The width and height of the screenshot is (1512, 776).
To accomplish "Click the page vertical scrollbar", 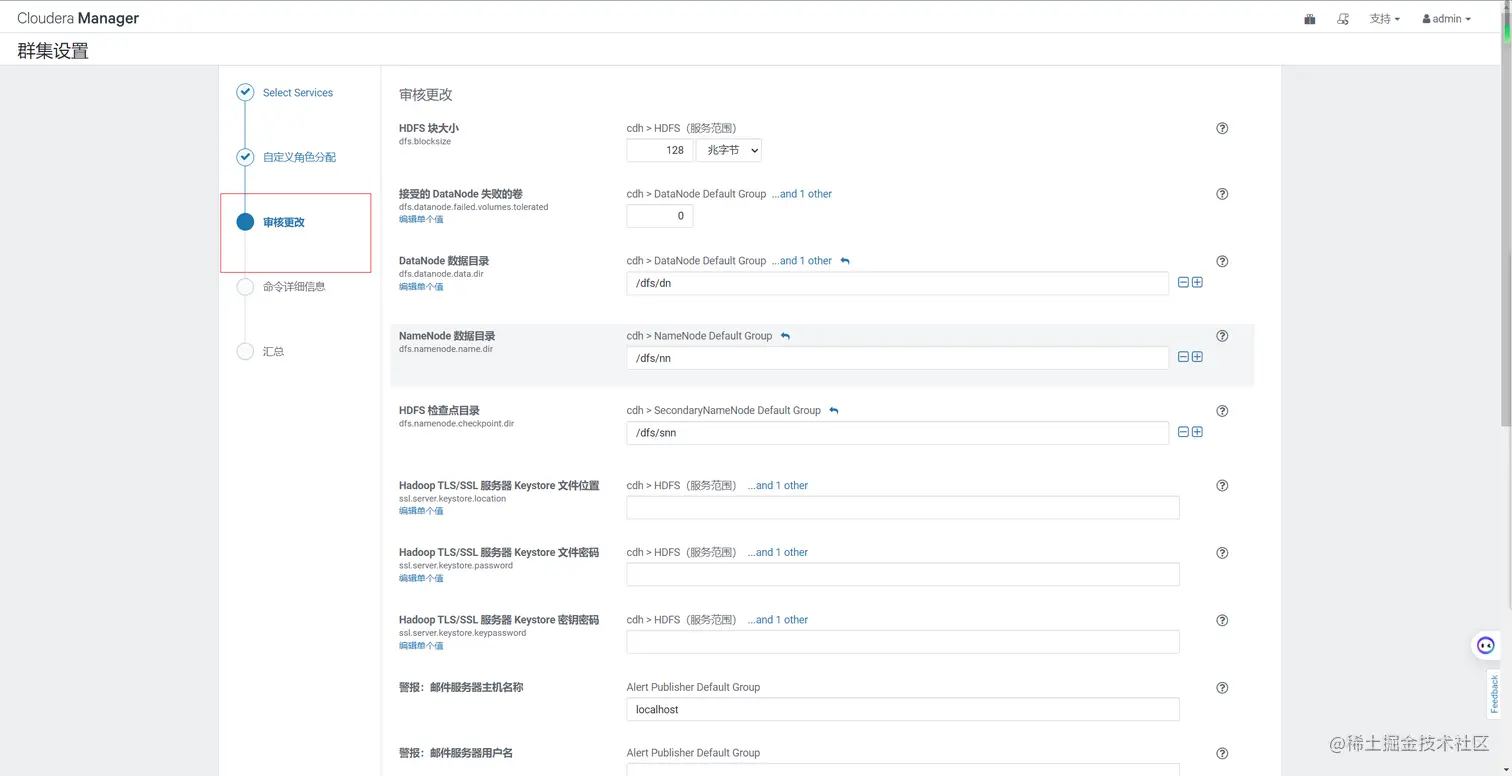I will point(1506,220).
